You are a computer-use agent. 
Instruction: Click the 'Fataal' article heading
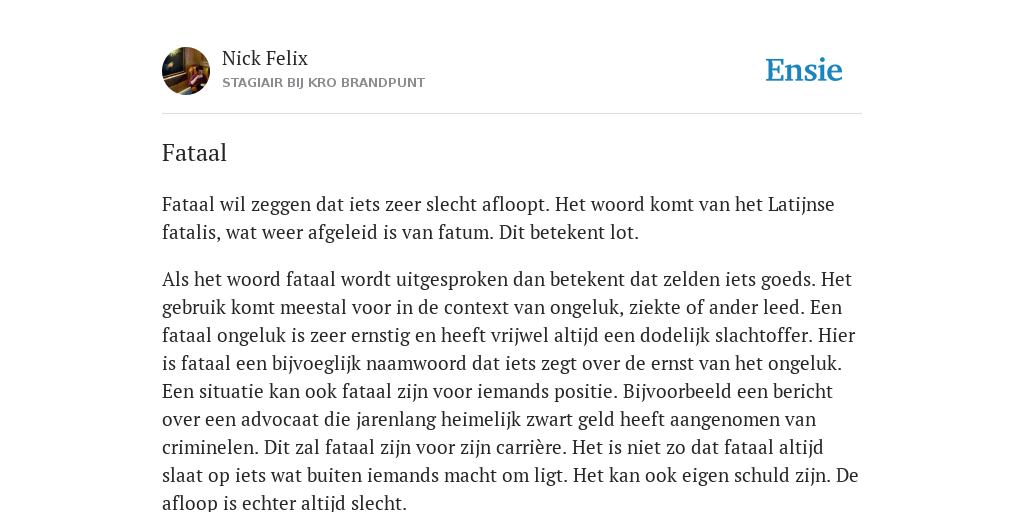(194, 153)
